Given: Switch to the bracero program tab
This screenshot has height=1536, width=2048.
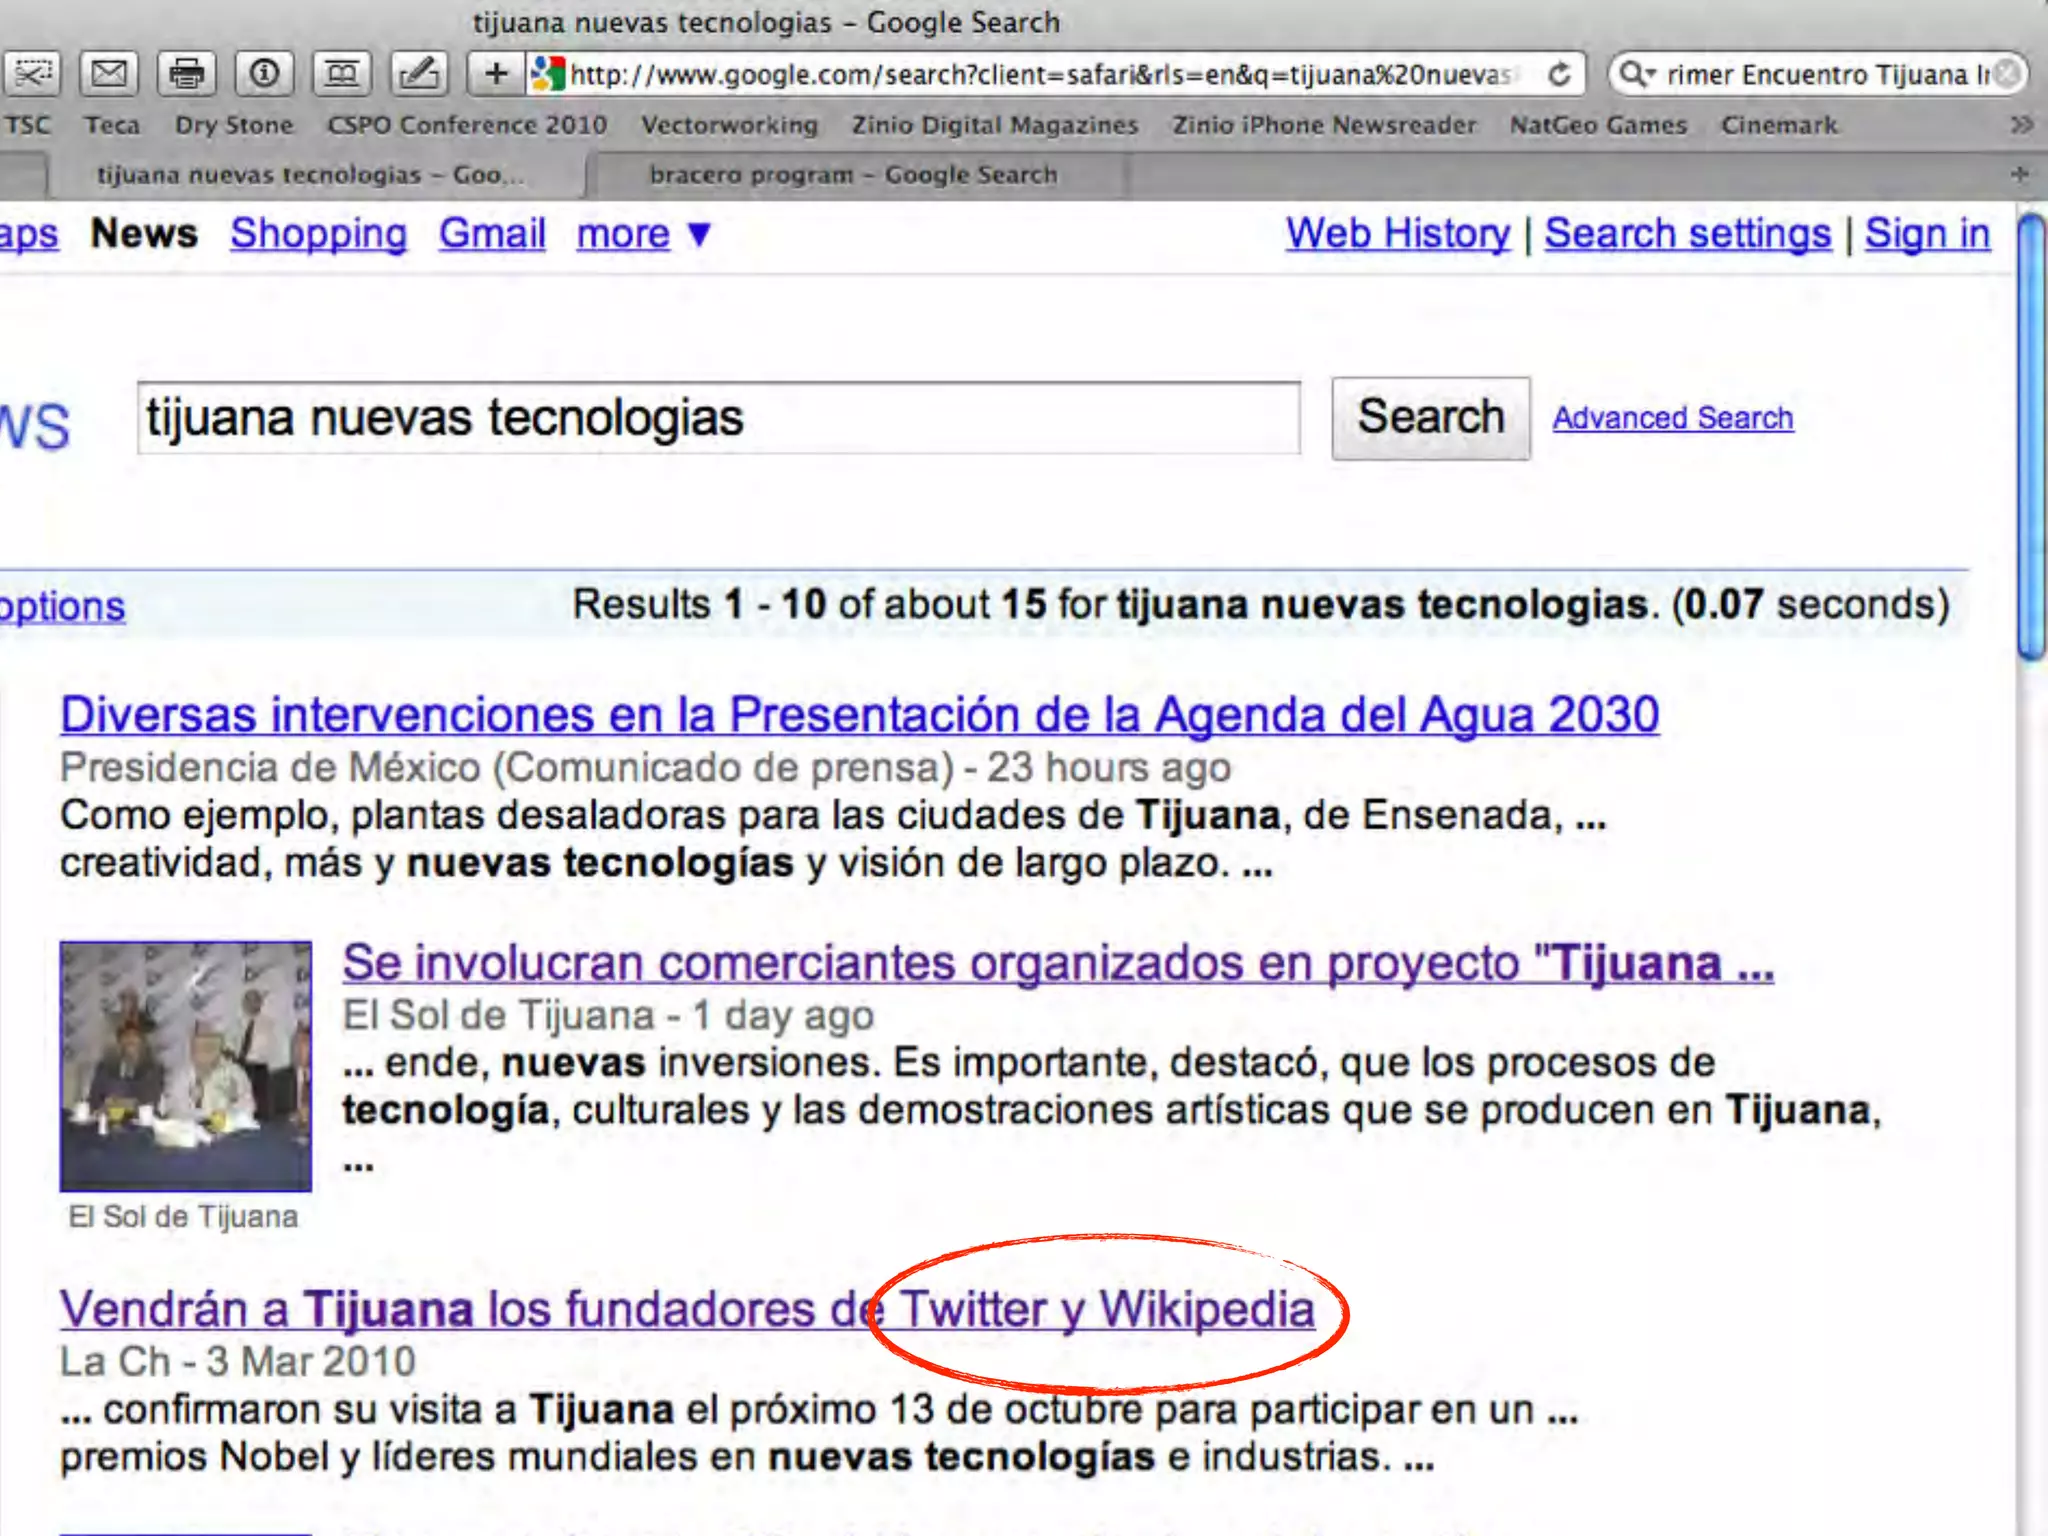Looking at the screenshot, I should [853, 175].
